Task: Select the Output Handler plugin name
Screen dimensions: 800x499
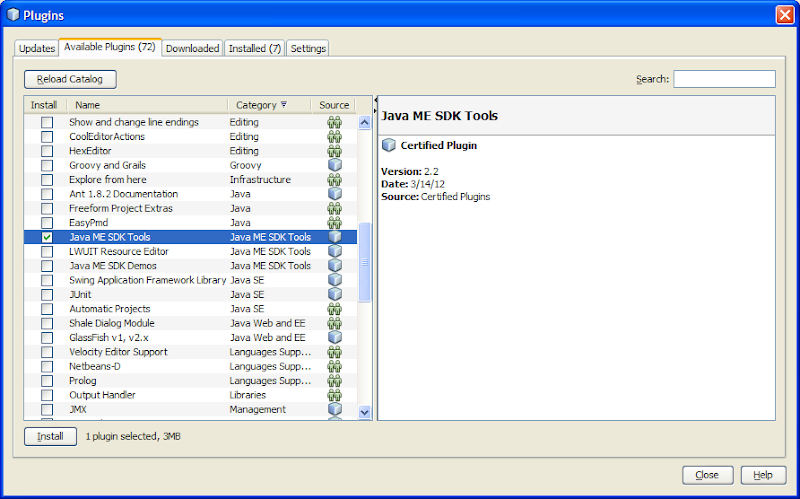Action: coord(103,395)
